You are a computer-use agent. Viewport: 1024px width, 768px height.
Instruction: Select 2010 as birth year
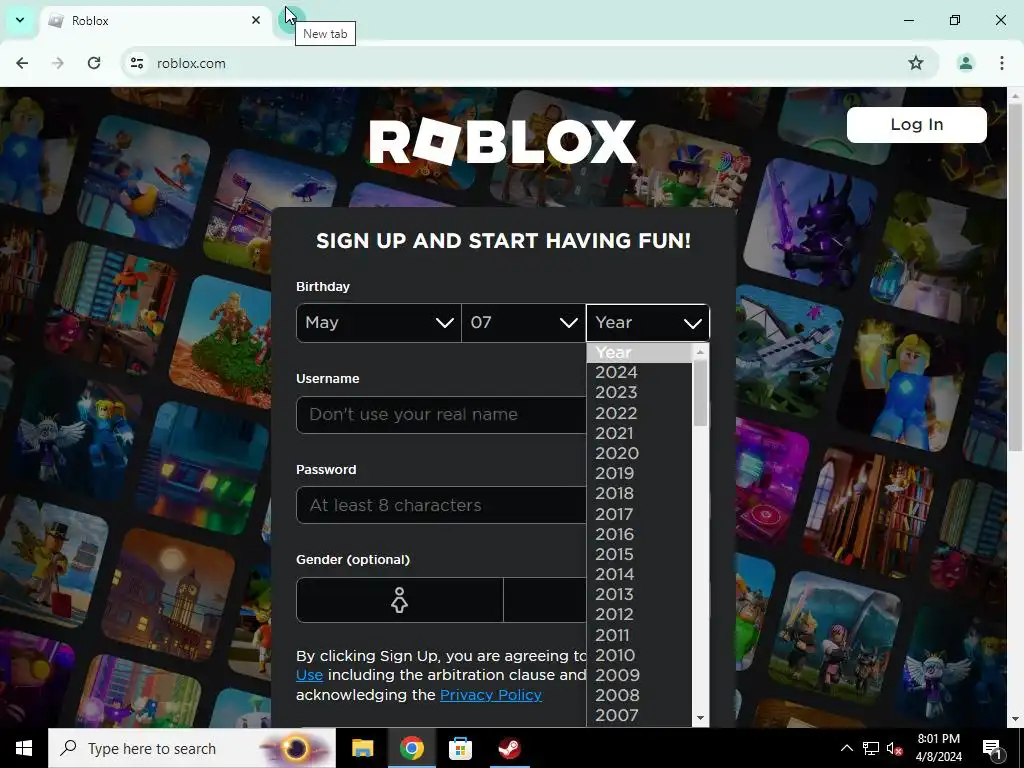tap(639, 656)
